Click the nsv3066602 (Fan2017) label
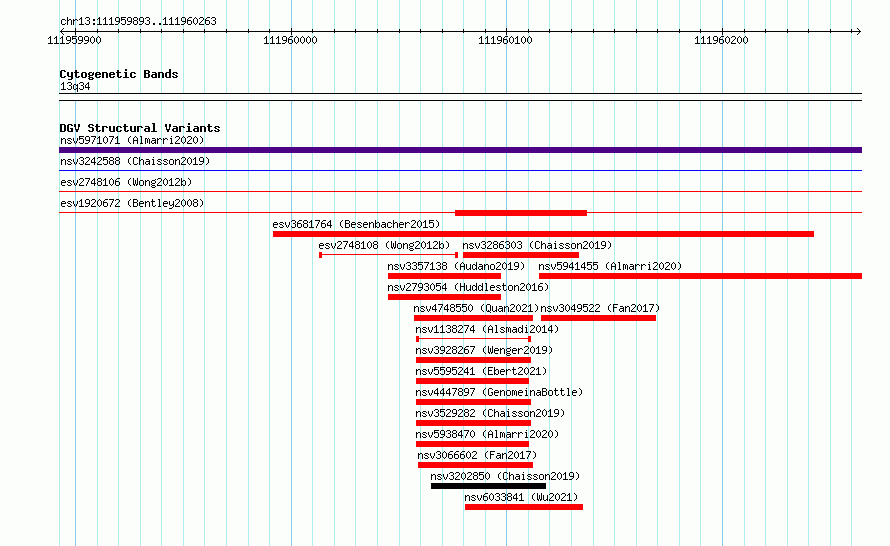Image resolution: width=890 pixels, height=546 pixels. click(477, 455)
